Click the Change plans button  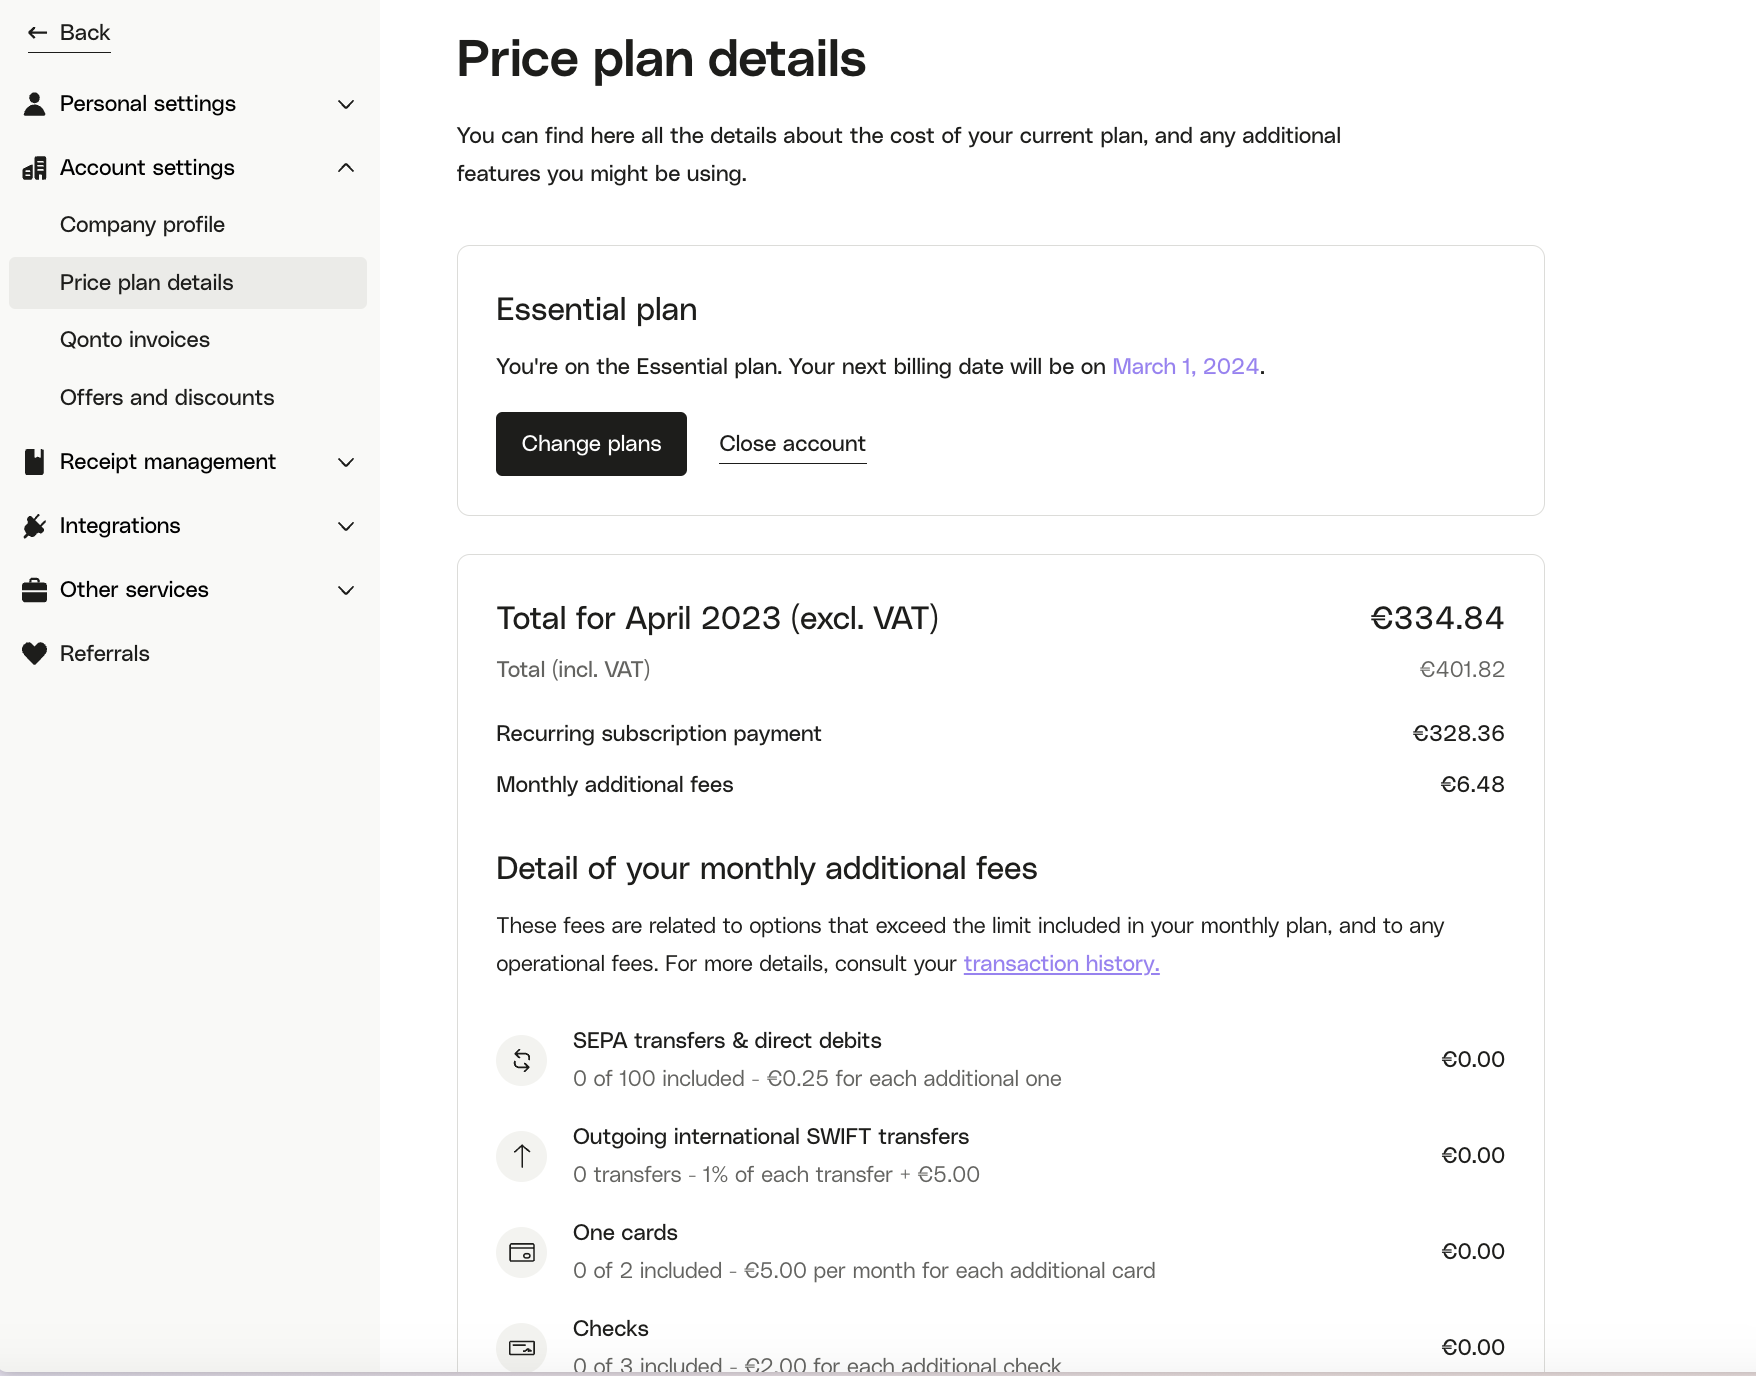click(x=591, y=444)
